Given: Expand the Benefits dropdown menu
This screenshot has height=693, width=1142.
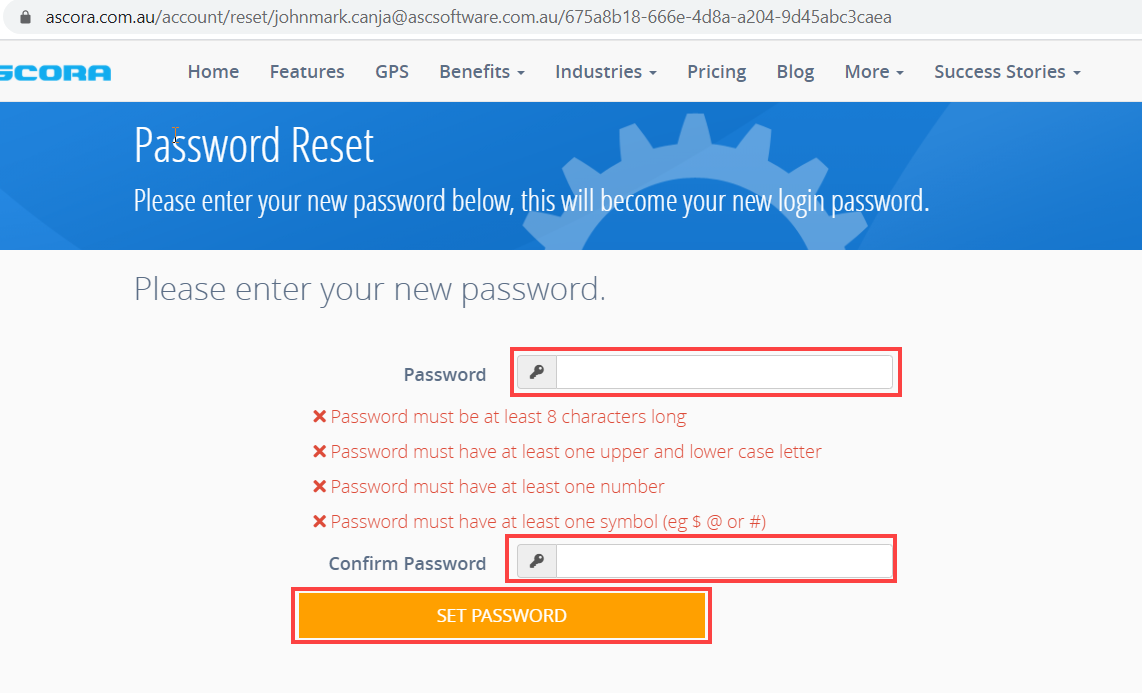Looking at the screenshot, I should [x=481, y=72].
